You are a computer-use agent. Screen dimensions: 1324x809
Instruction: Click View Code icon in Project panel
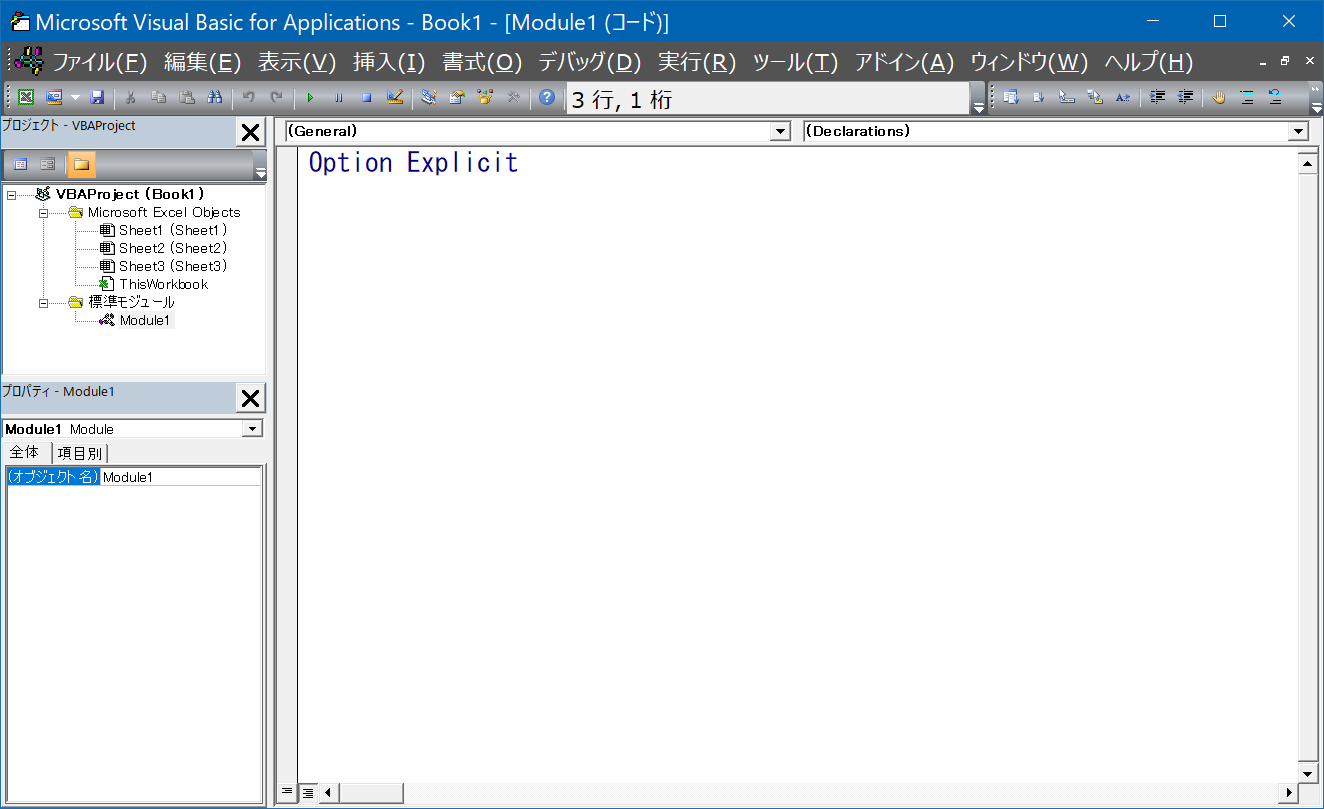pos(20,164)
